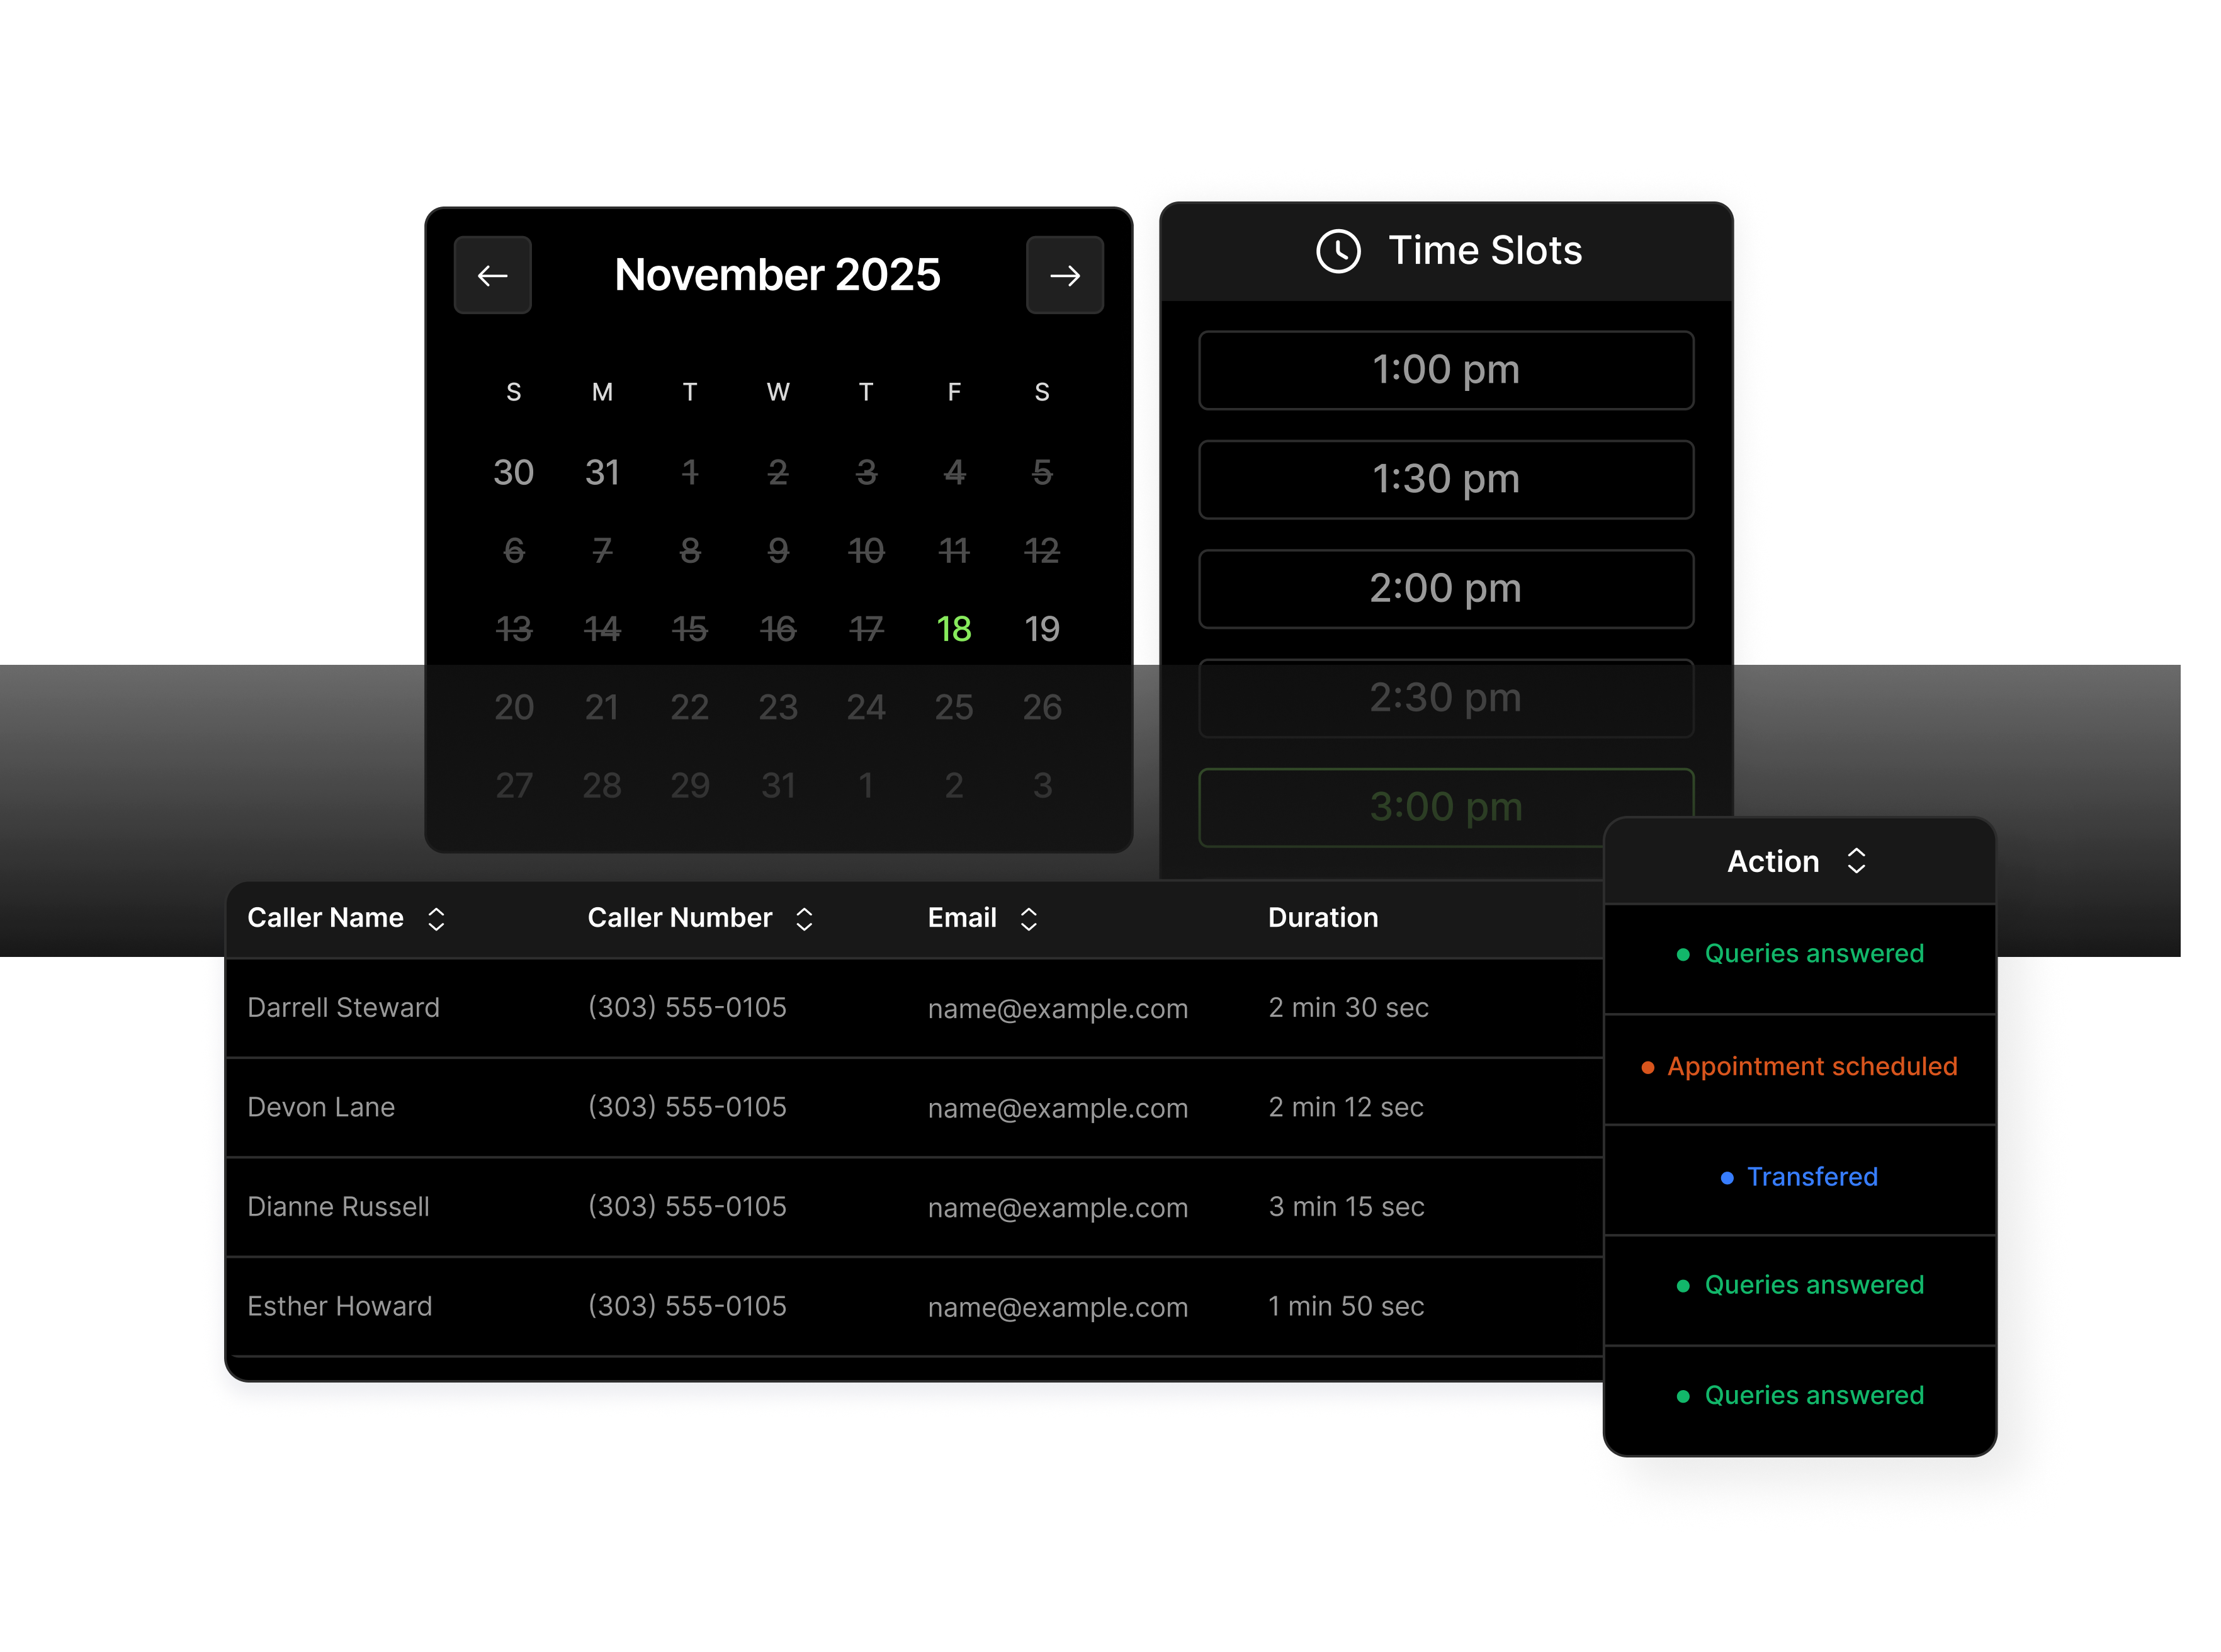Go to previous month with left arrow

492,275
